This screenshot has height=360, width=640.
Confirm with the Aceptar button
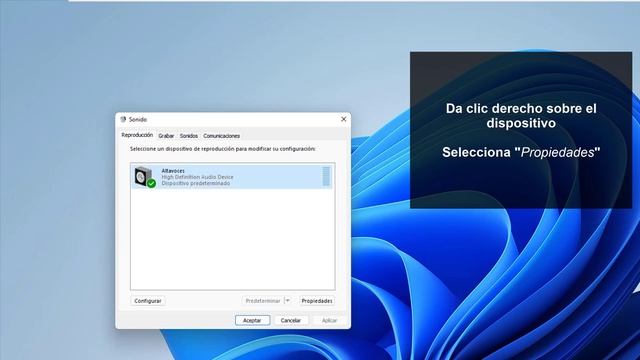coord(252,320)
